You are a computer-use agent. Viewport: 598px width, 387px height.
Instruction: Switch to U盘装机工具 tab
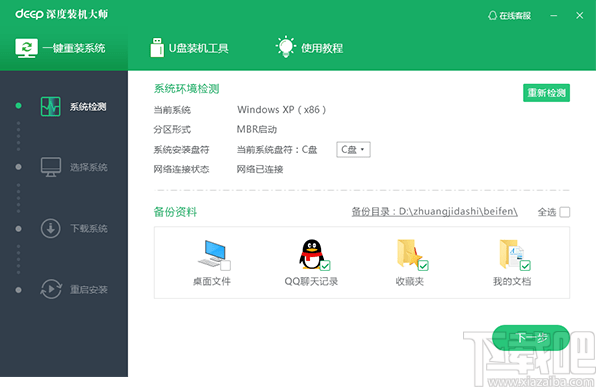[x=189, y=48]
